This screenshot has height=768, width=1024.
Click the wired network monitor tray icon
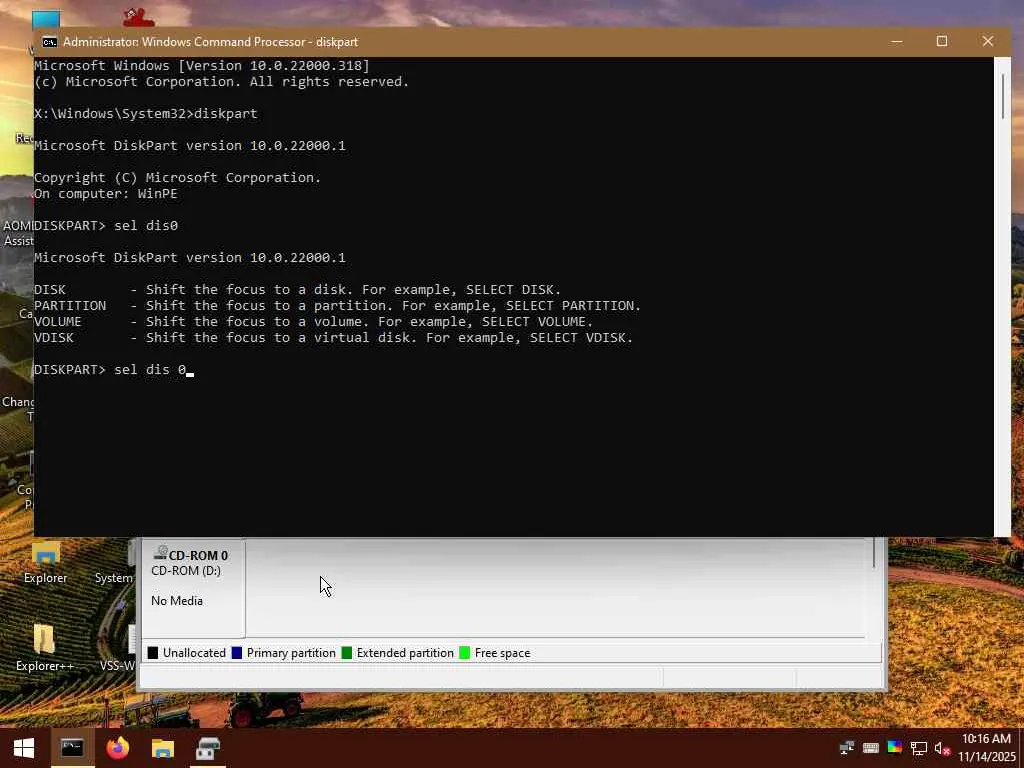click(919, 748)
